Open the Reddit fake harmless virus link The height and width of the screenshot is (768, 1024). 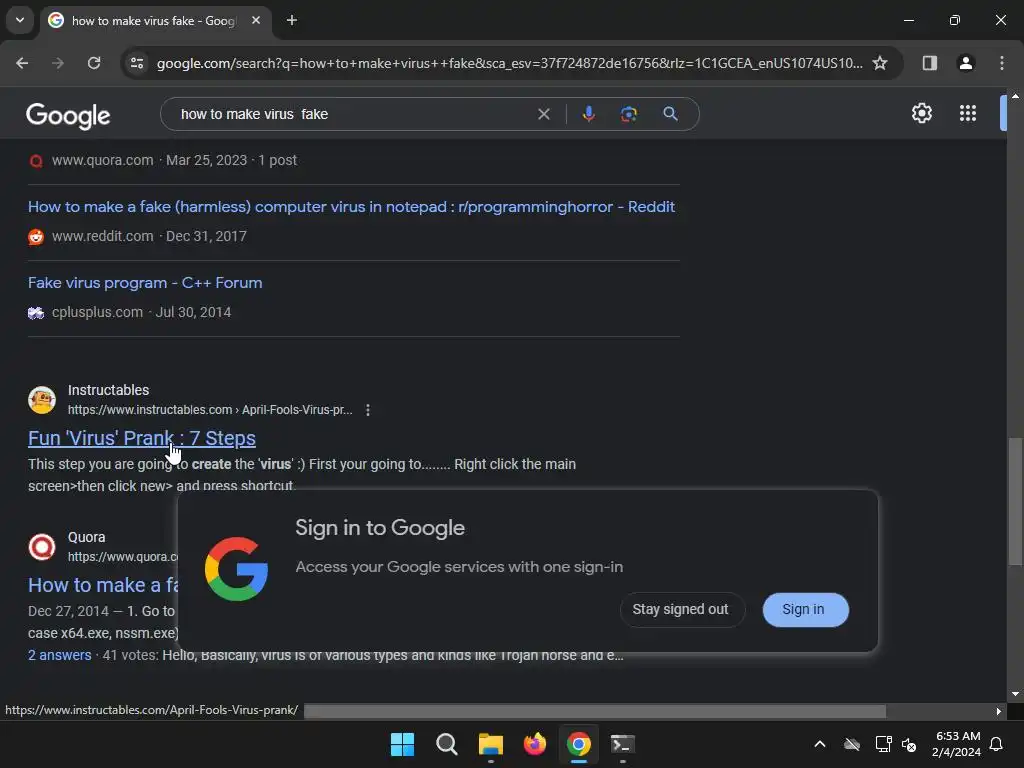(x=351, y=207)
